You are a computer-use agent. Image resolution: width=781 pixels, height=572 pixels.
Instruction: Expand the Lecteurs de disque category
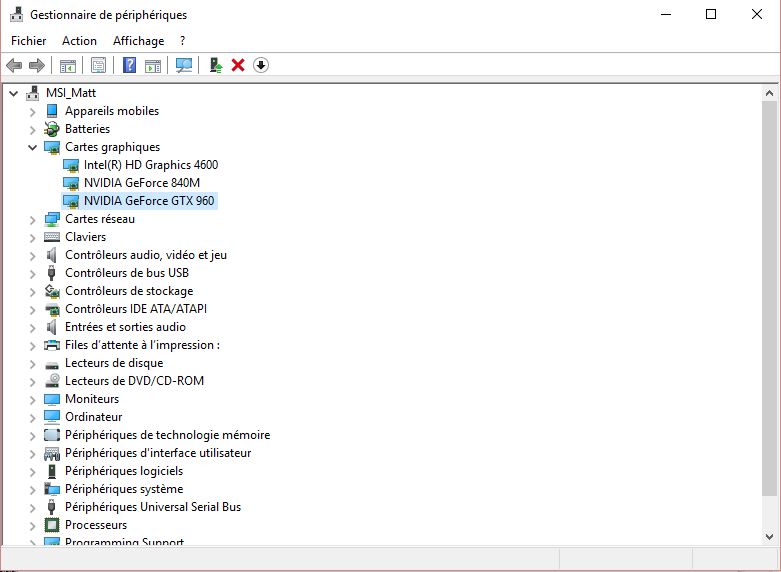(x=33, y=364)
